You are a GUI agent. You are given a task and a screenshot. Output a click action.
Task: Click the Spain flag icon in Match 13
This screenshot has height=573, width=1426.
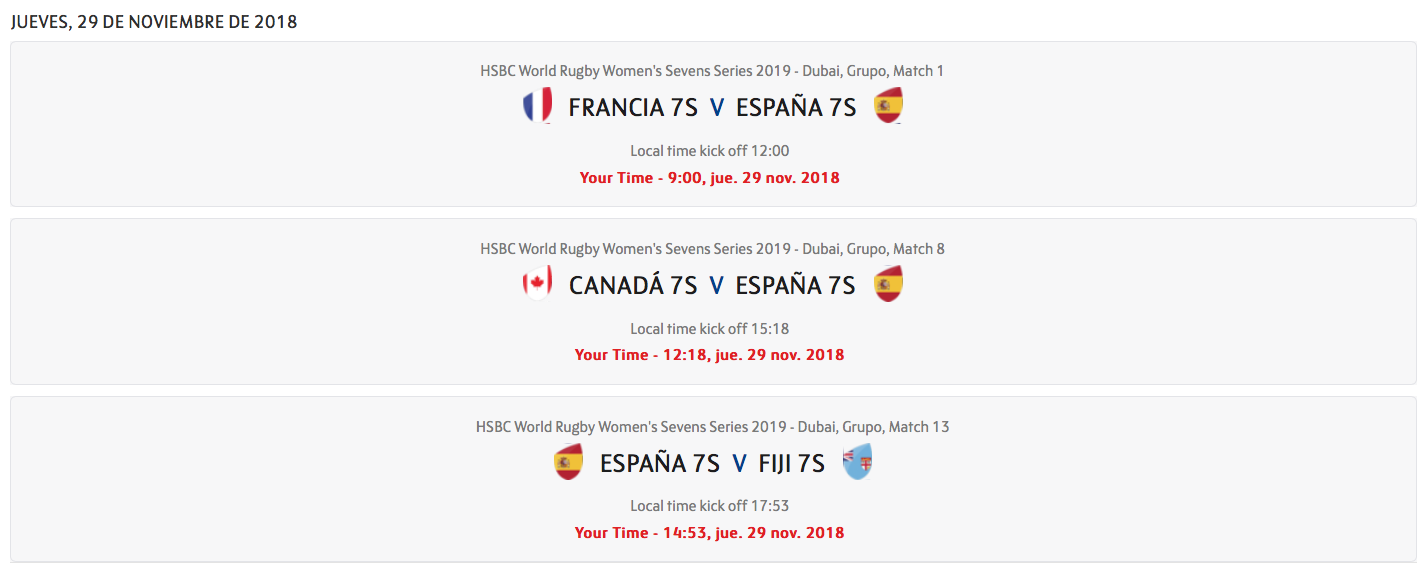click(568, 462)
